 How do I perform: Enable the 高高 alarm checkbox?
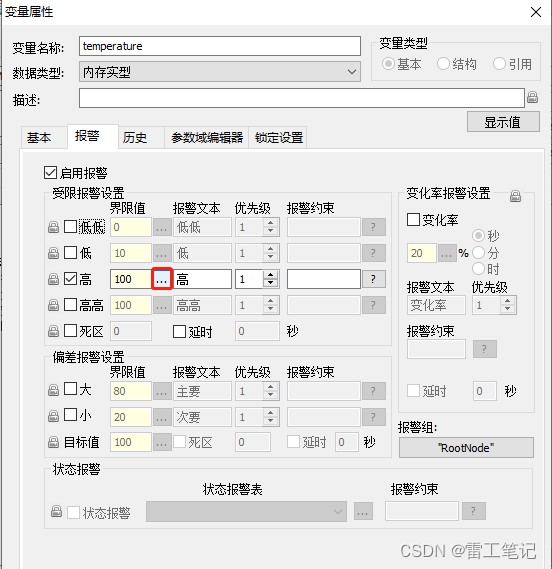coord(70,304)
